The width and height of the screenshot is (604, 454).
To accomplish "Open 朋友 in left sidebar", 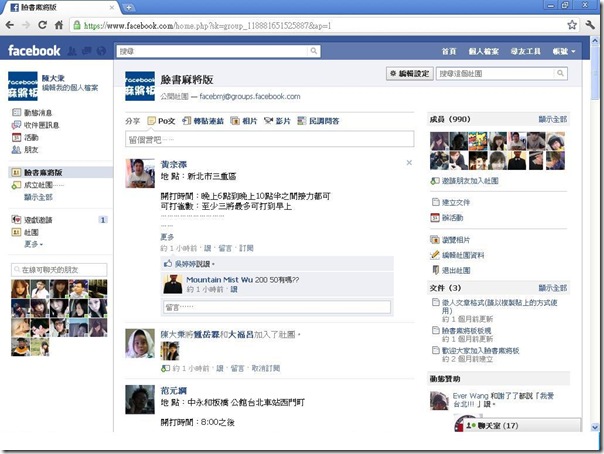I will pos(25,149).
